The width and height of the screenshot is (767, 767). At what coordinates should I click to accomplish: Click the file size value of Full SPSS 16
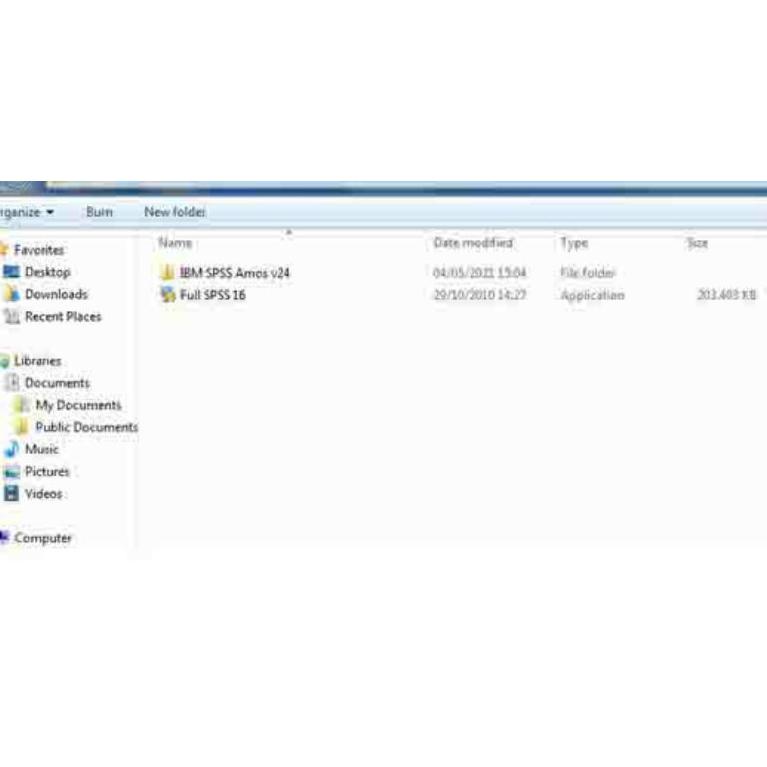pyautogui.click(x=726, y=295)
